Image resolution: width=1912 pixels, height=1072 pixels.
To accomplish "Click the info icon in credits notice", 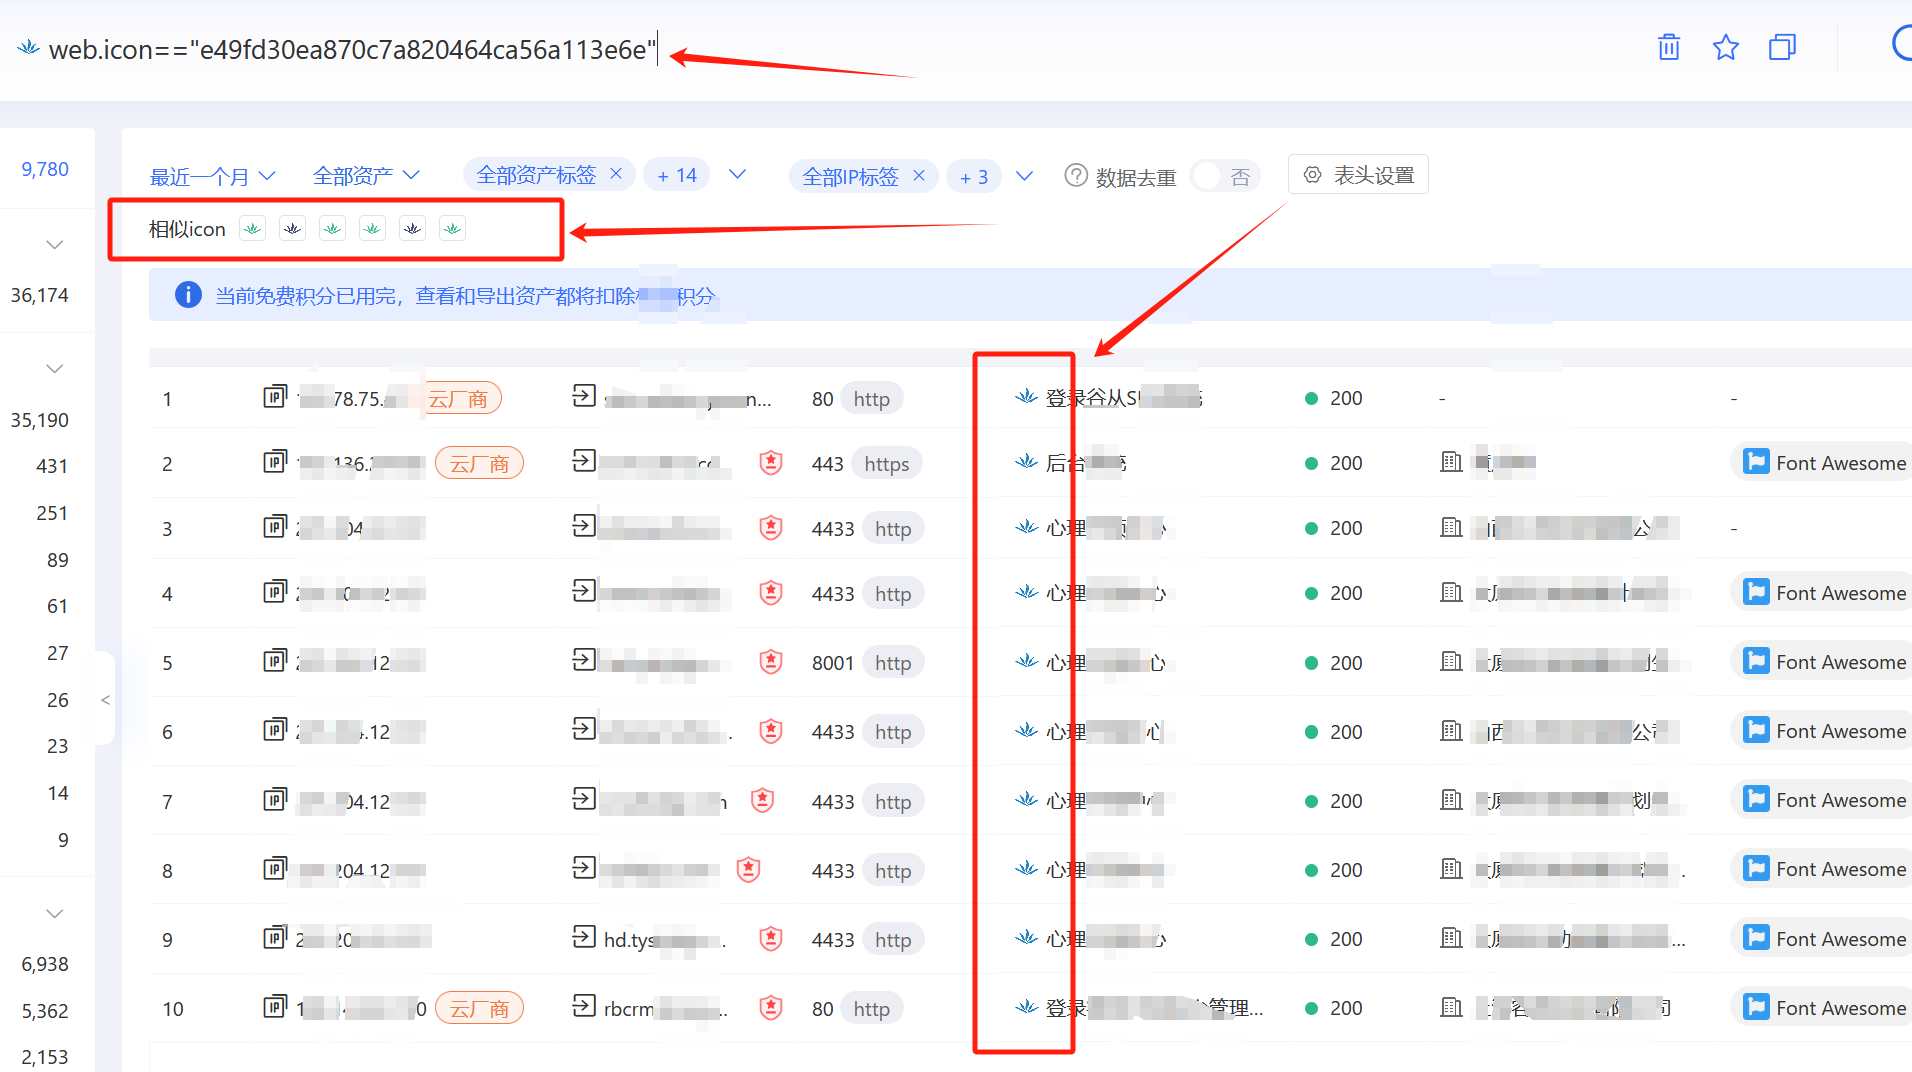I will [188, 295].
